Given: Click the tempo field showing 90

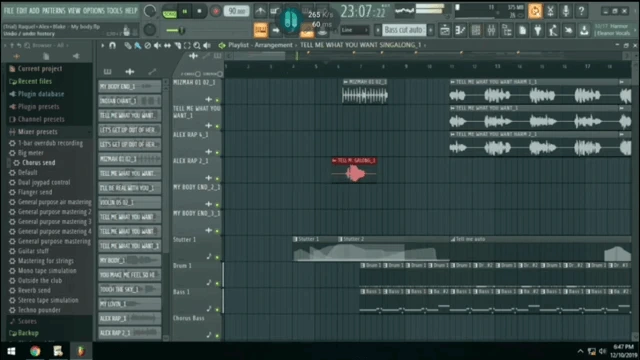Looking at the screenshot, I should [x=236, y=11].
